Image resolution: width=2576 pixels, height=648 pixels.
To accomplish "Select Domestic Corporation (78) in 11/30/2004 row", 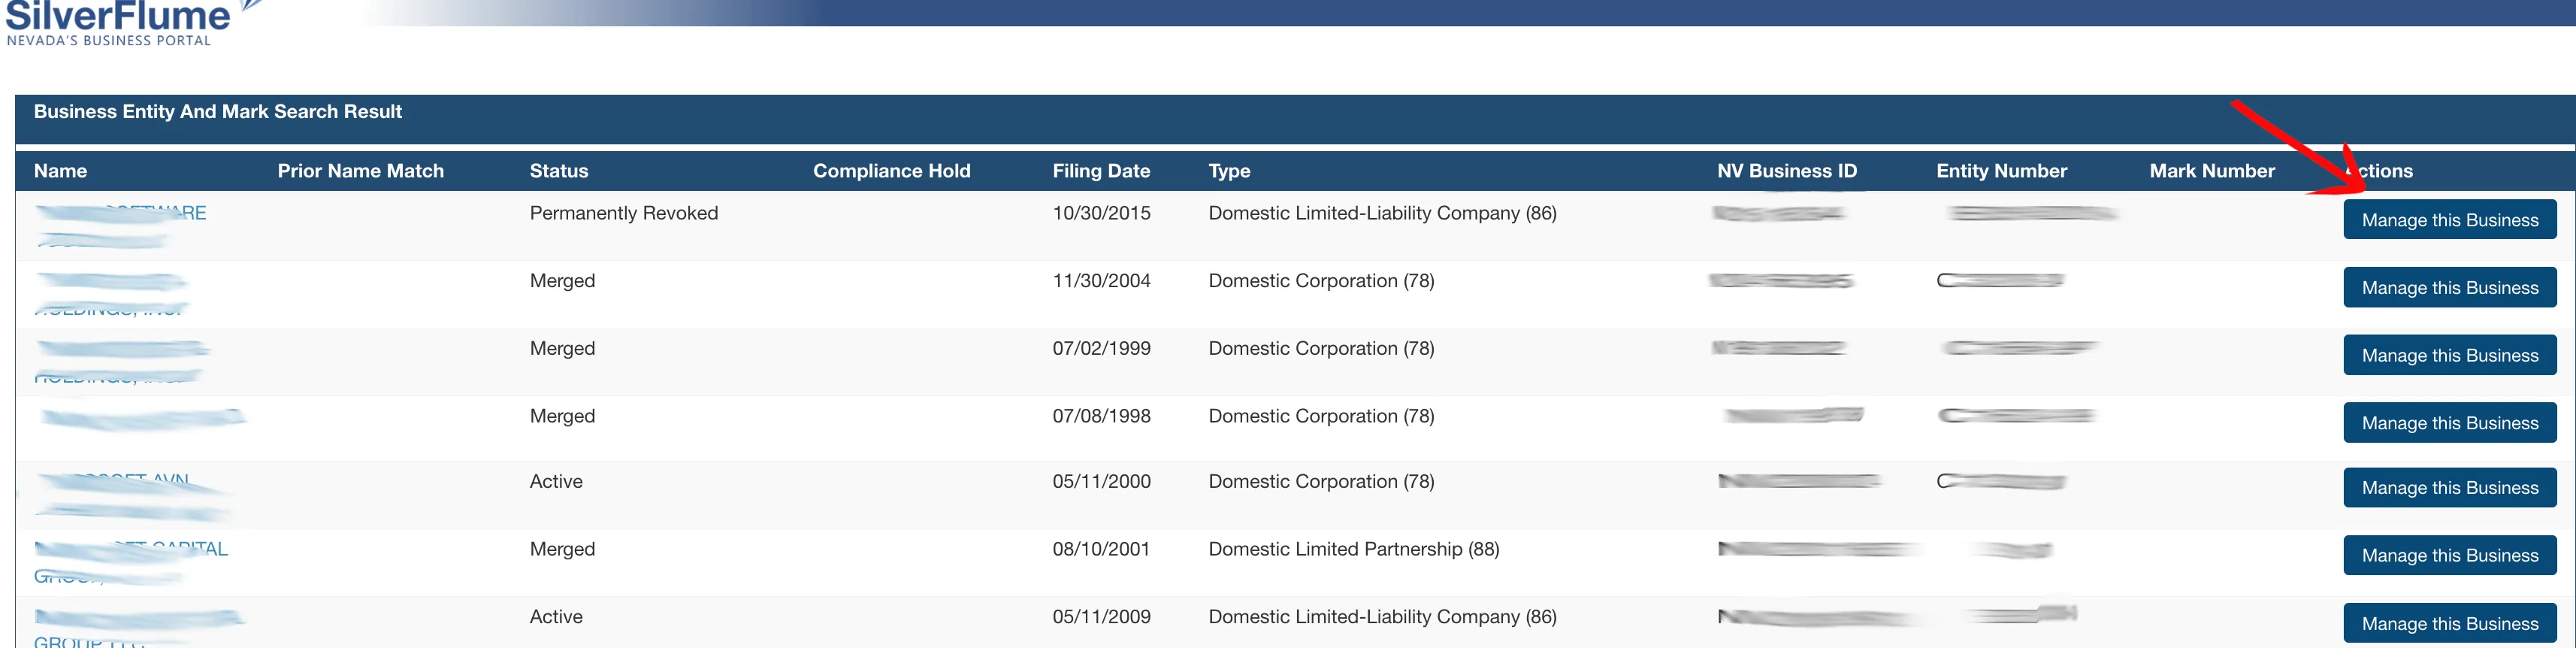I will click(x=1321, y=281).
